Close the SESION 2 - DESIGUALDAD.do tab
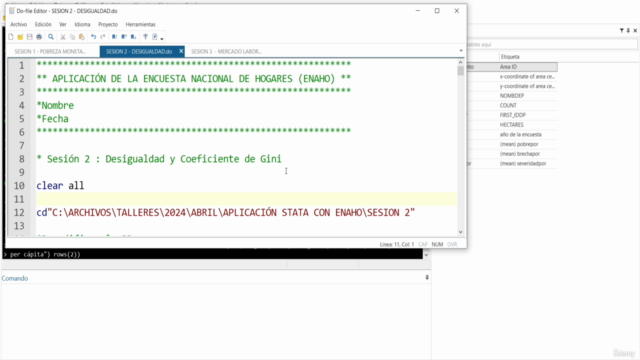The width and height of the screenshot is (640, 360). (181, 51)
